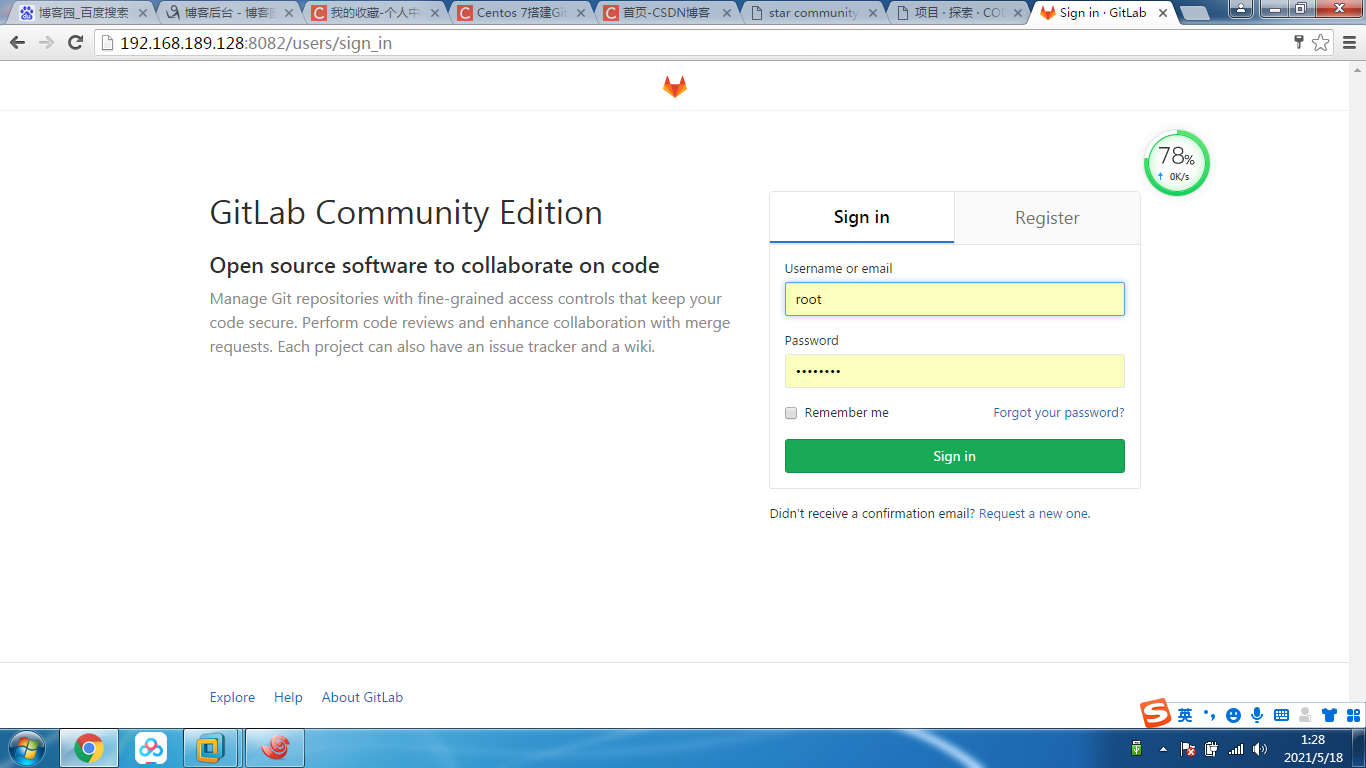Show hidden tray icons arrow
Viewport: 1366px width, 768px height.
click(1163, 748)
